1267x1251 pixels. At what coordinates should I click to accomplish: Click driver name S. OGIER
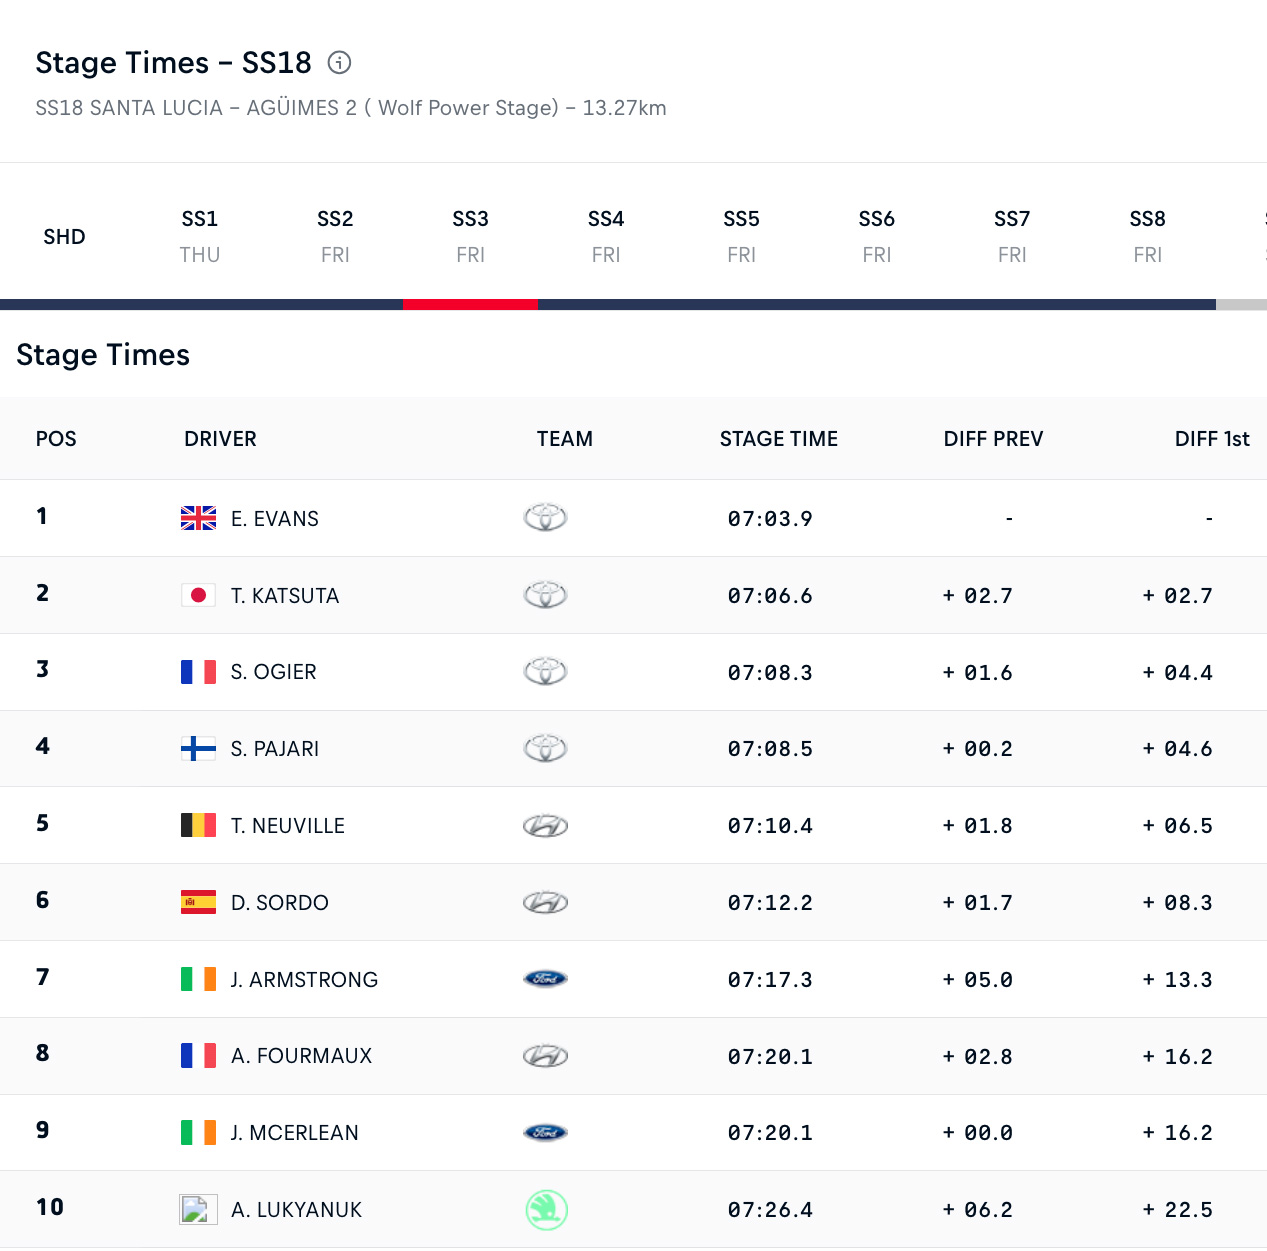[273, 672]
